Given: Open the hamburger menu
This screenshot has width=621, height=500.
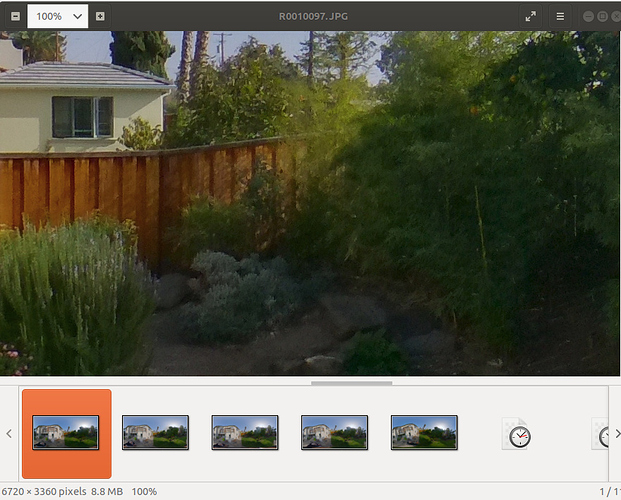Looking at the screenshot, I should point(560,16).
